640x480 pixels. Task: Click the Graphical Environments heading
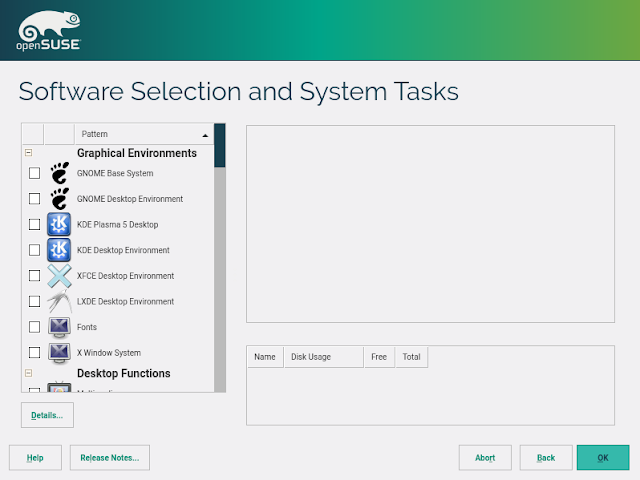[137, 153]
